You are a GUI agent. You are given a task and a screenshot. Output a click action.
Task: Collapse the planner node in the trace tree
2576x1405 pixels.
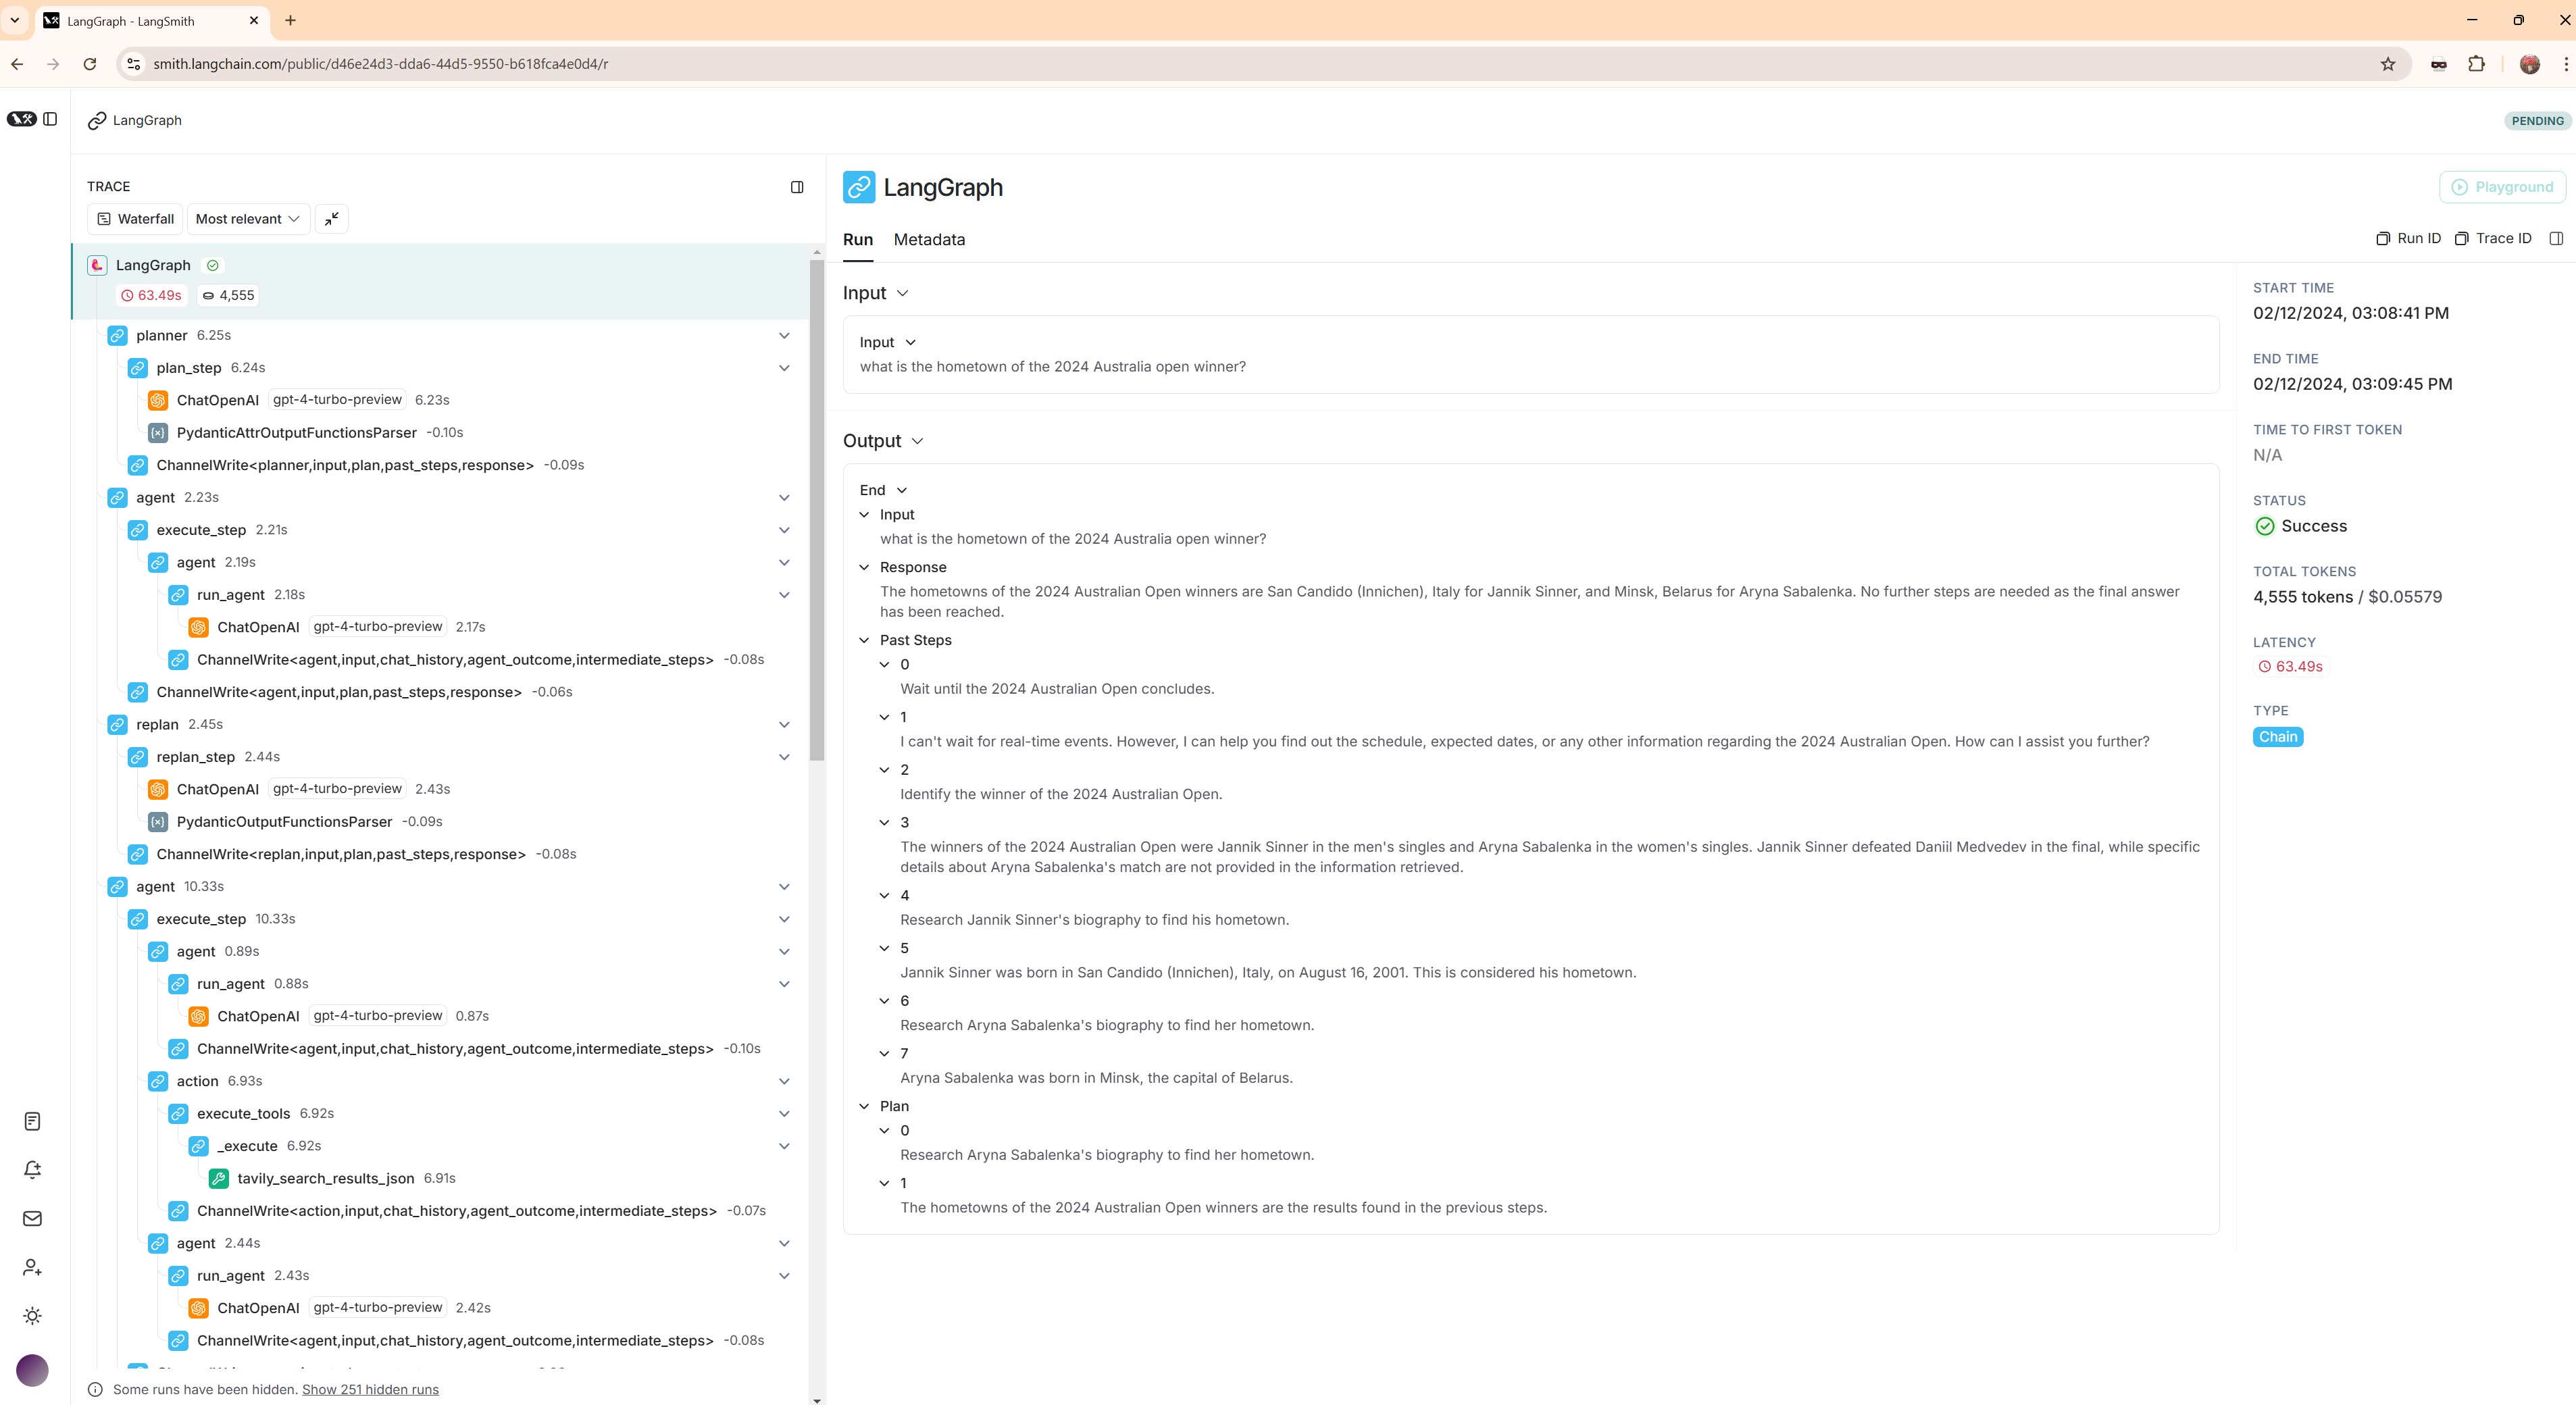[784, 335]
